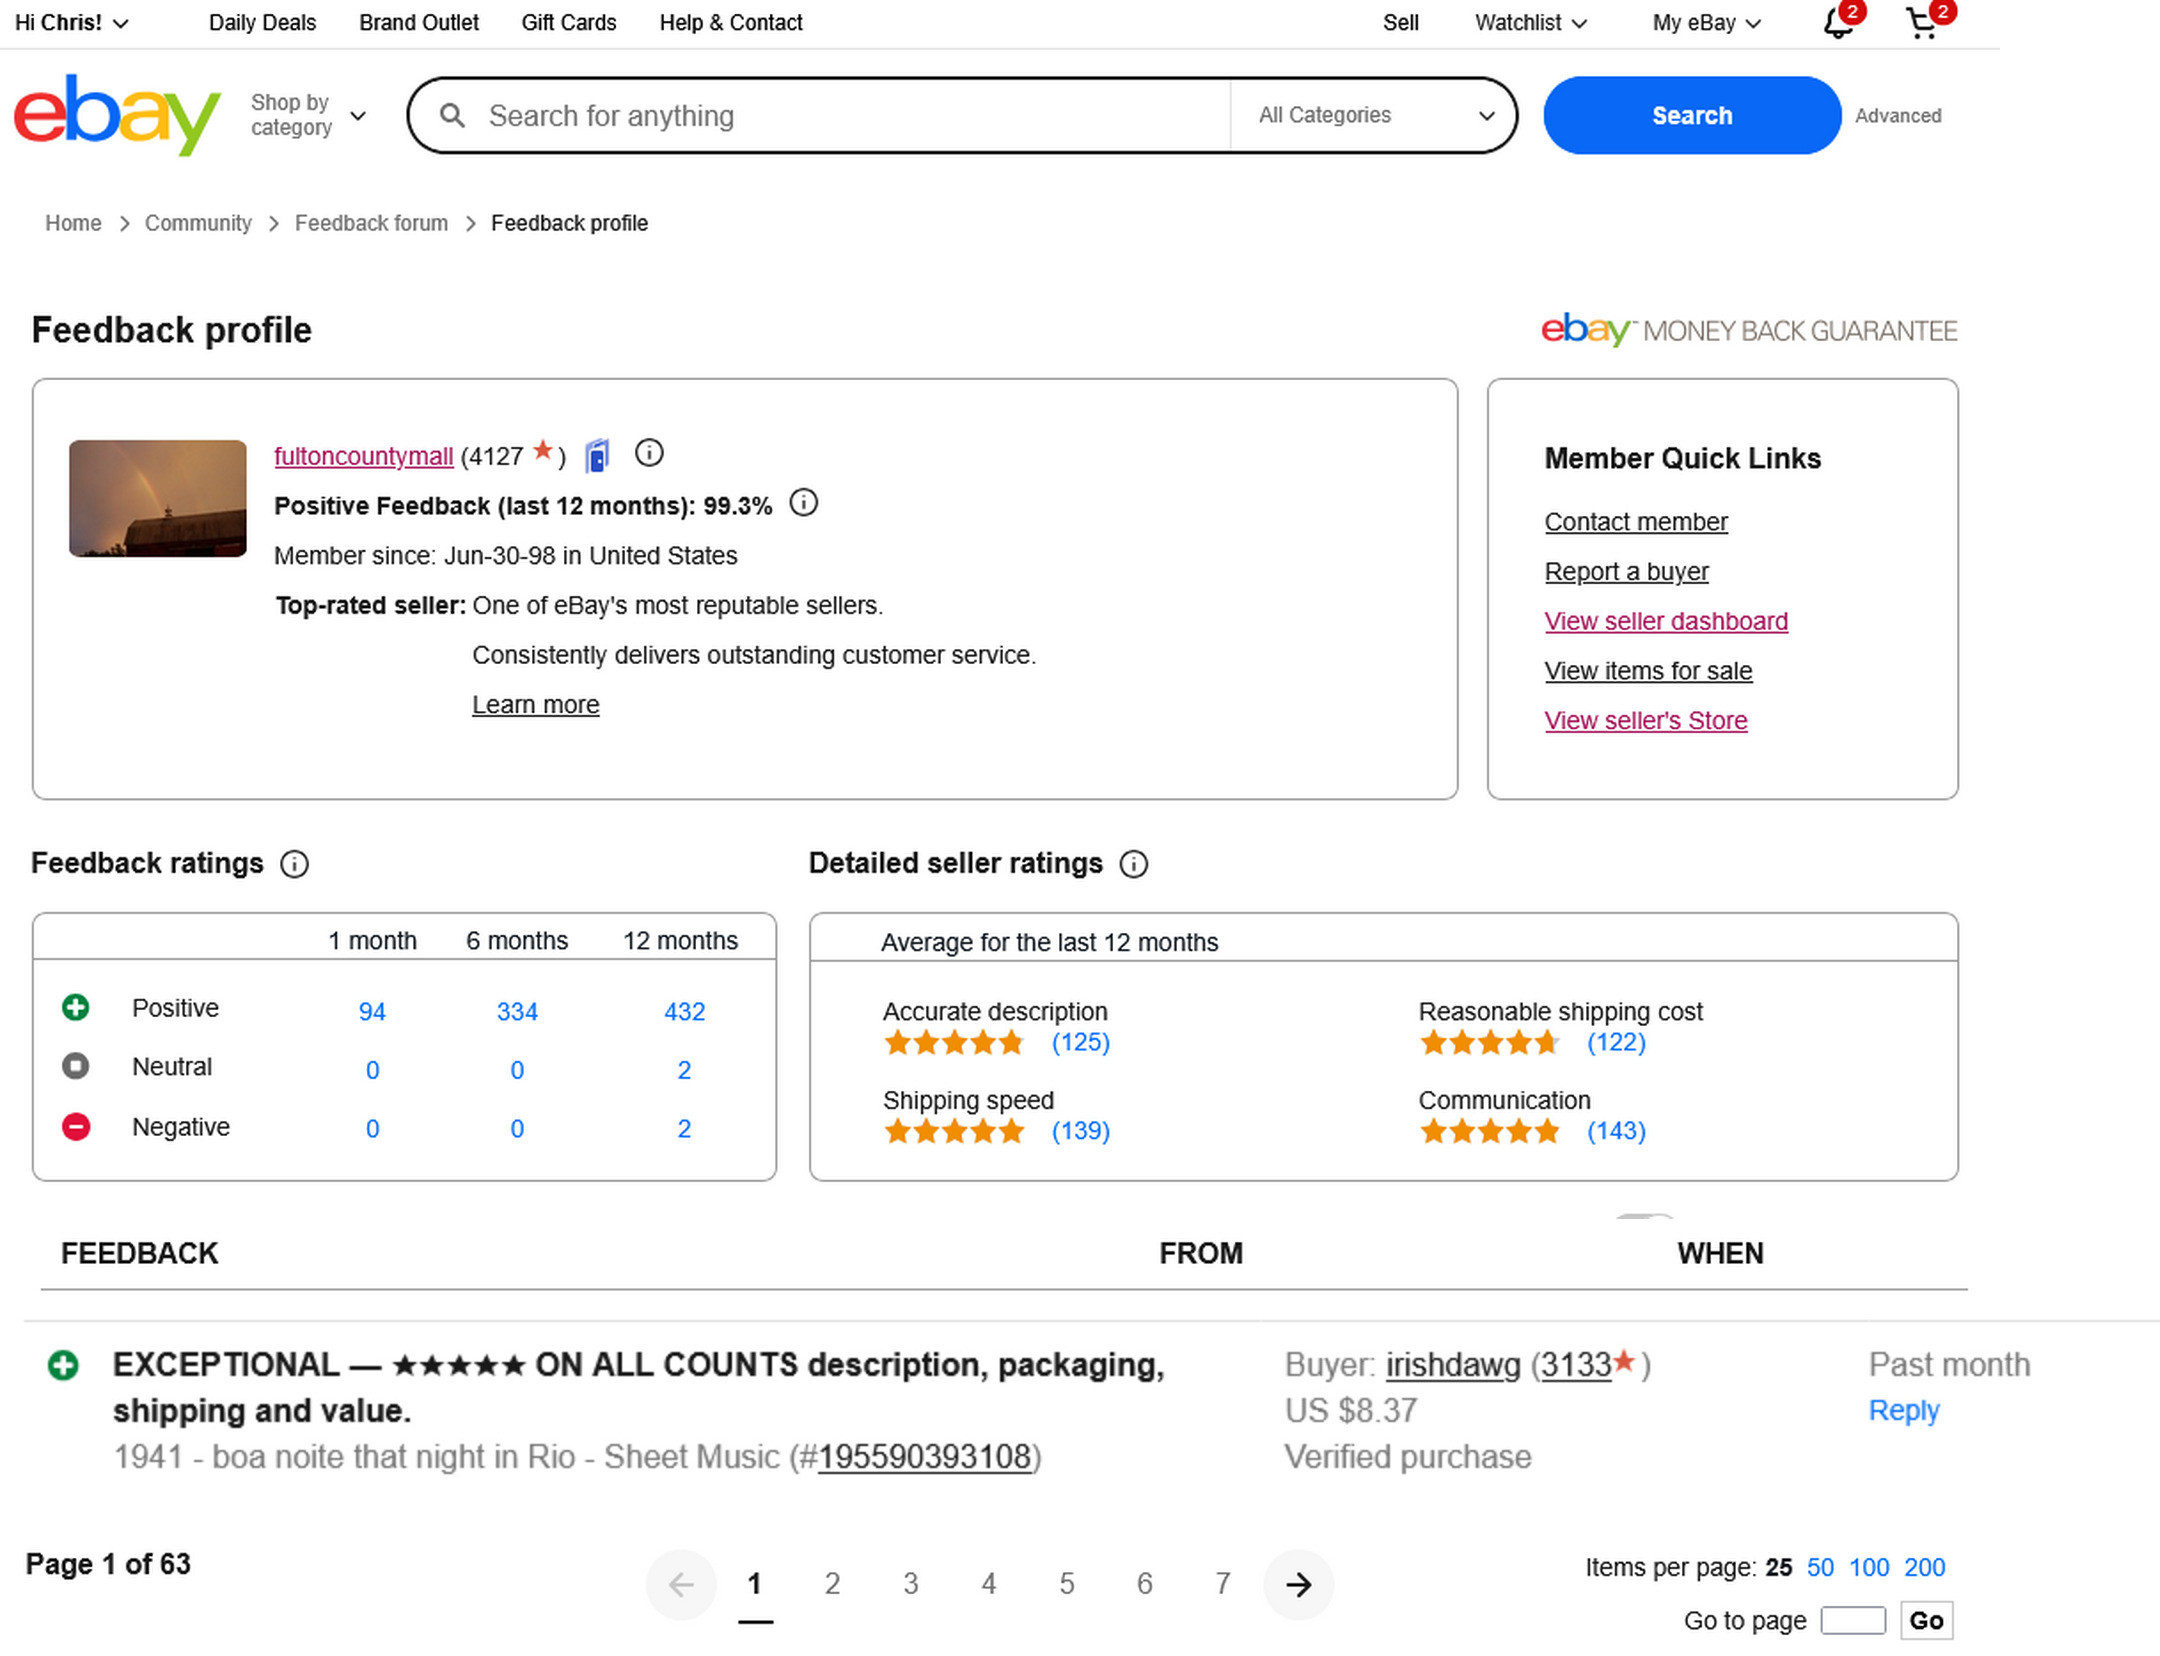The width and height of the screenshot is (2160, 1656).
Task: Open the View seller dashboard link
Action: coord(1665,621)
